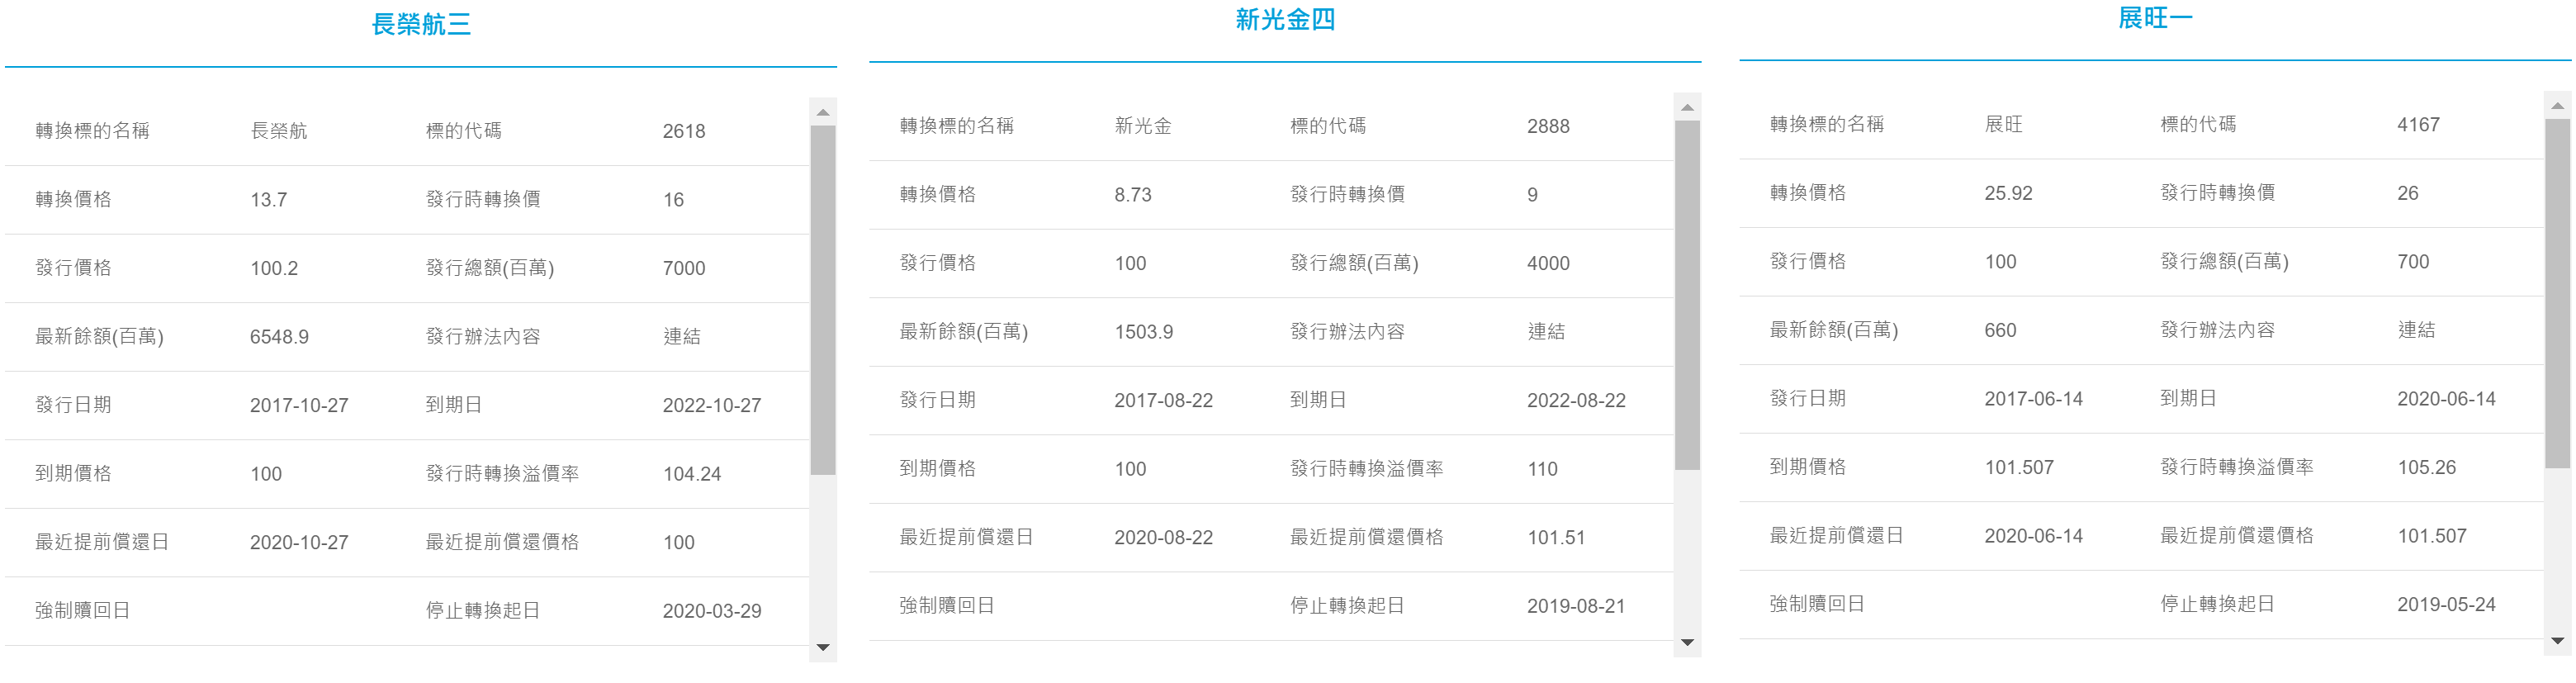
Task: Click 連結 in the 新光金四 panel
Action: 1546,332
